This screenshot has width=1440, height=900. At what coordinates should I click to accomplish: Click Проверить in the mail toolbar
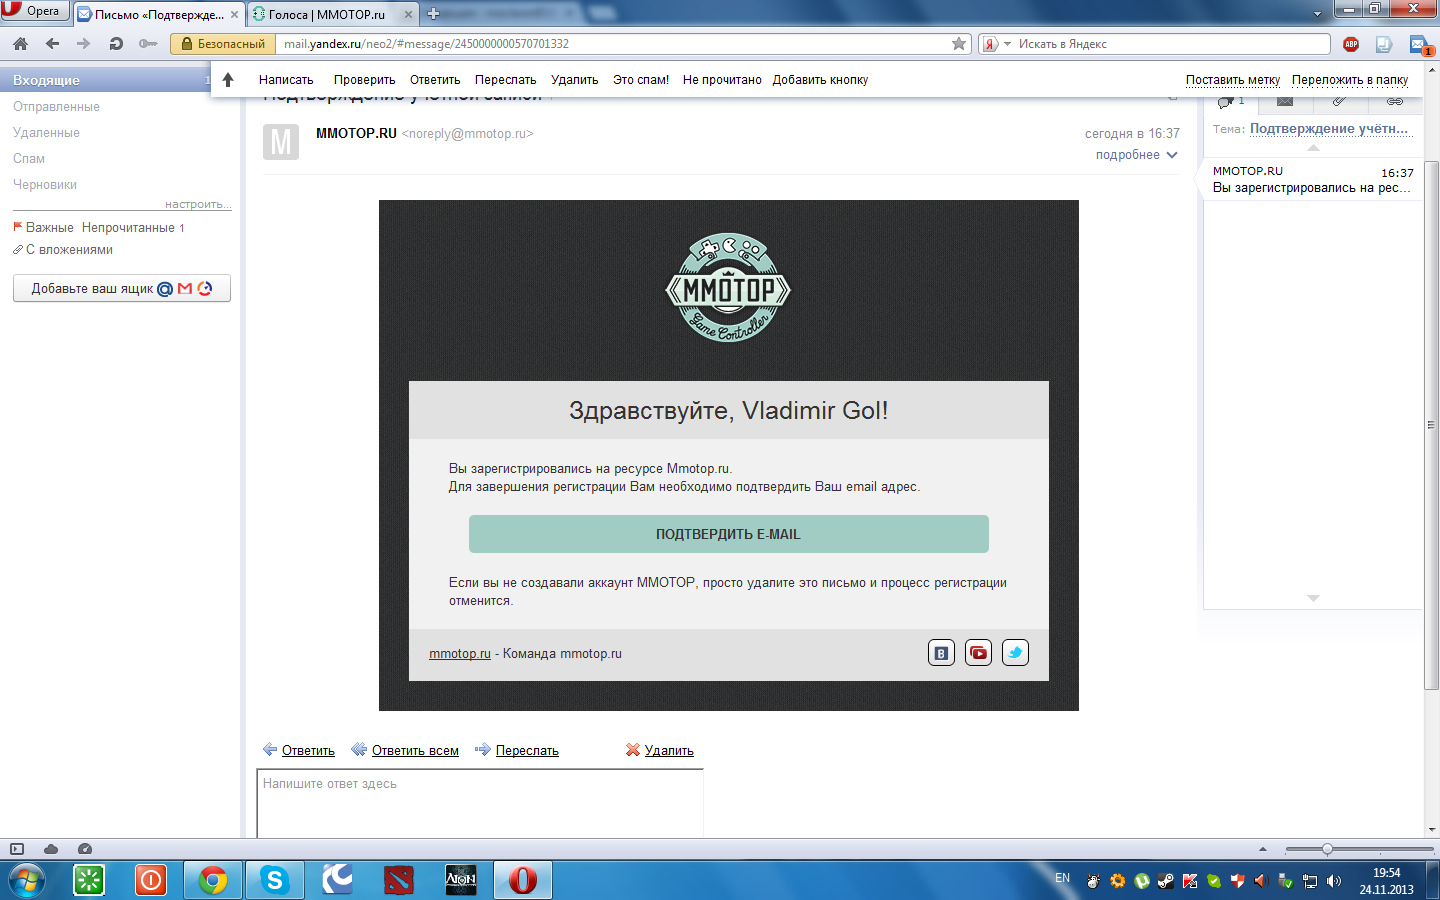click(x=364, y=80)
